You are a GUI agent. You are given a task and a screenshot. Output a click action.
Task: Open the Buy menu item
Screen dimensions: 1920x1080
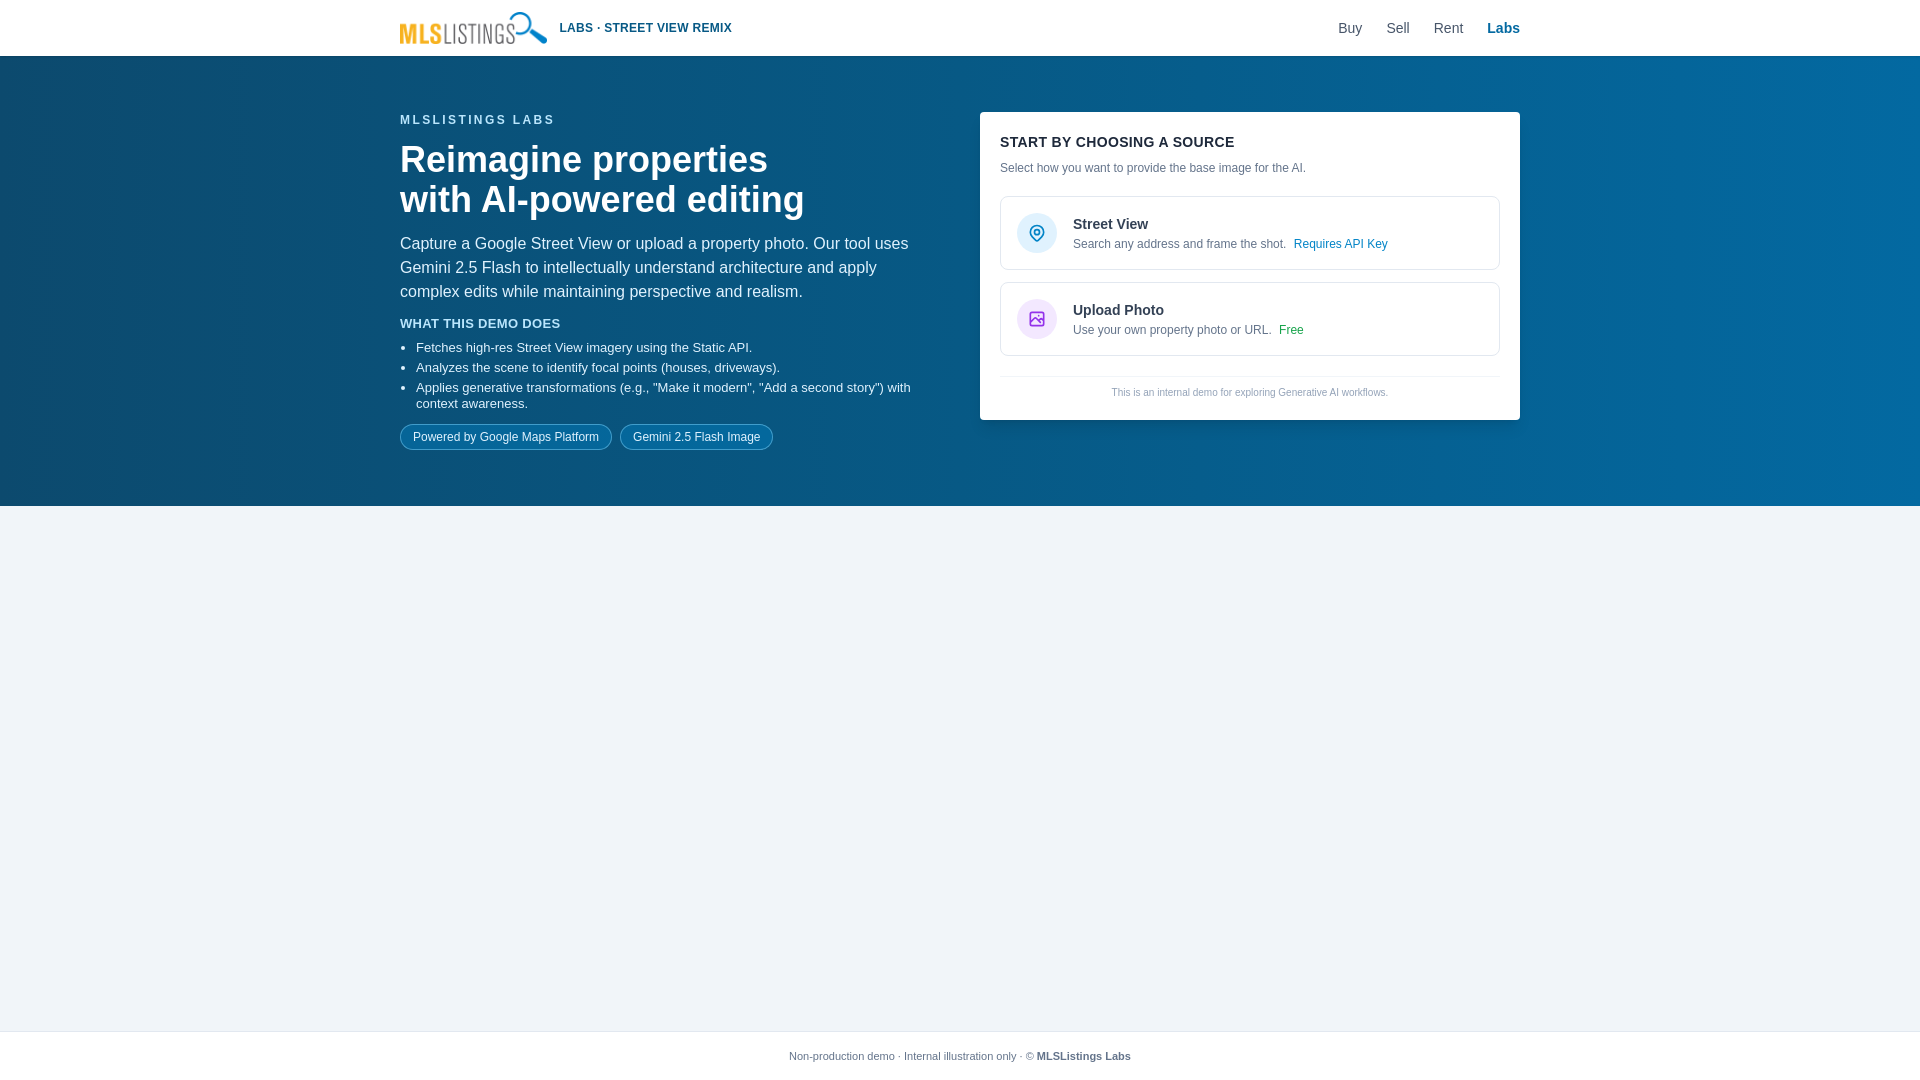pos(1350,28)
